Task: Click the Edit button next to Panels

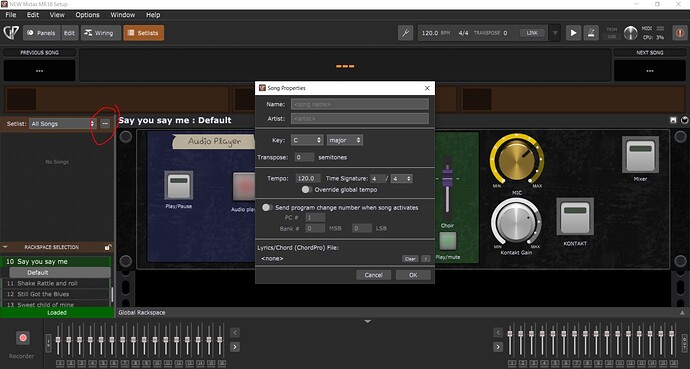Action: coord(70,33)
